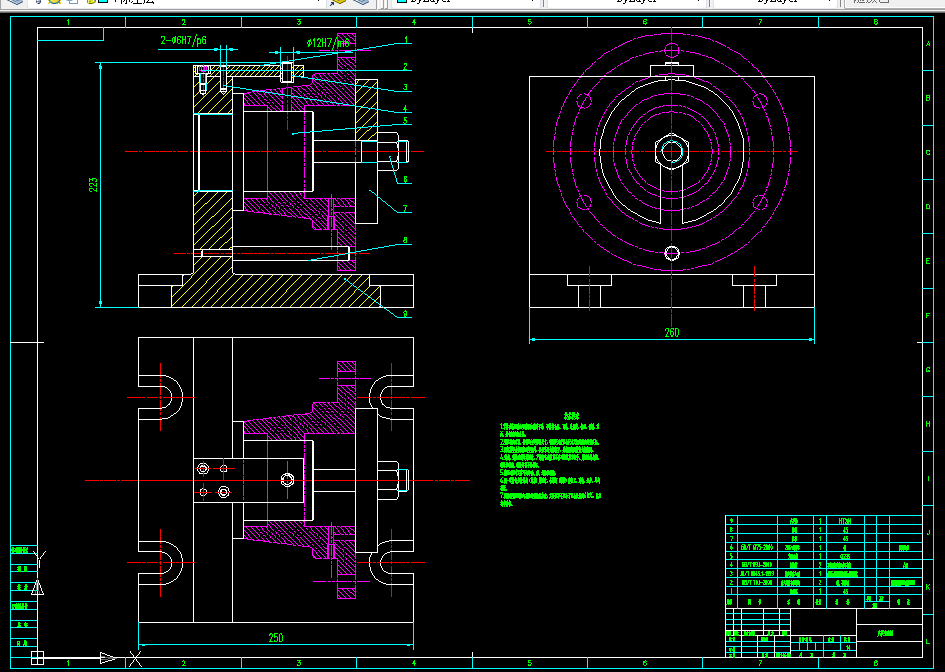Click zone letter K on the right border

click(928, 586)
